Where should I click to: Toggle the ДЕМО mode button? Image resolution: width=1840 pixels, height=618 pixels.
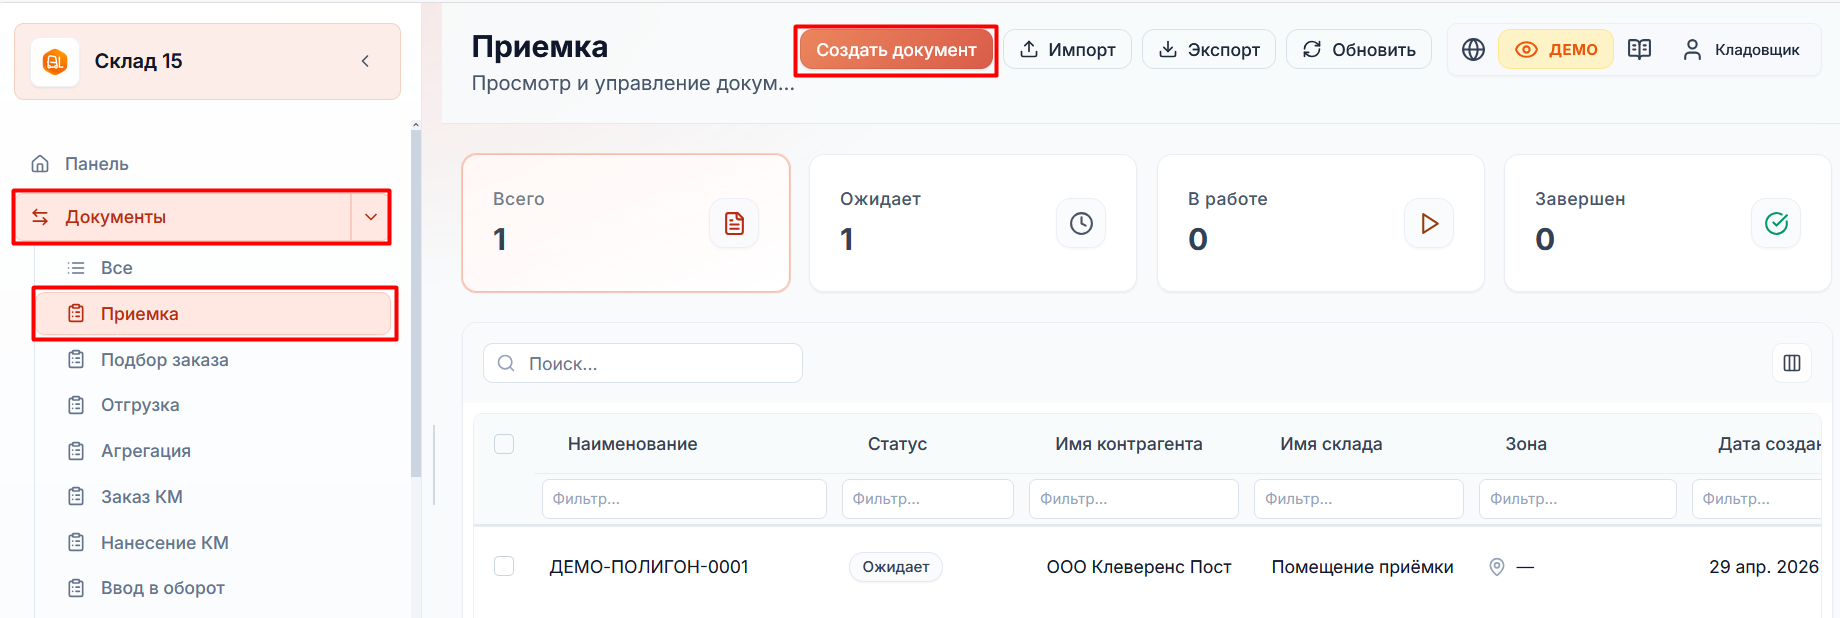[x=1556, y=50]
